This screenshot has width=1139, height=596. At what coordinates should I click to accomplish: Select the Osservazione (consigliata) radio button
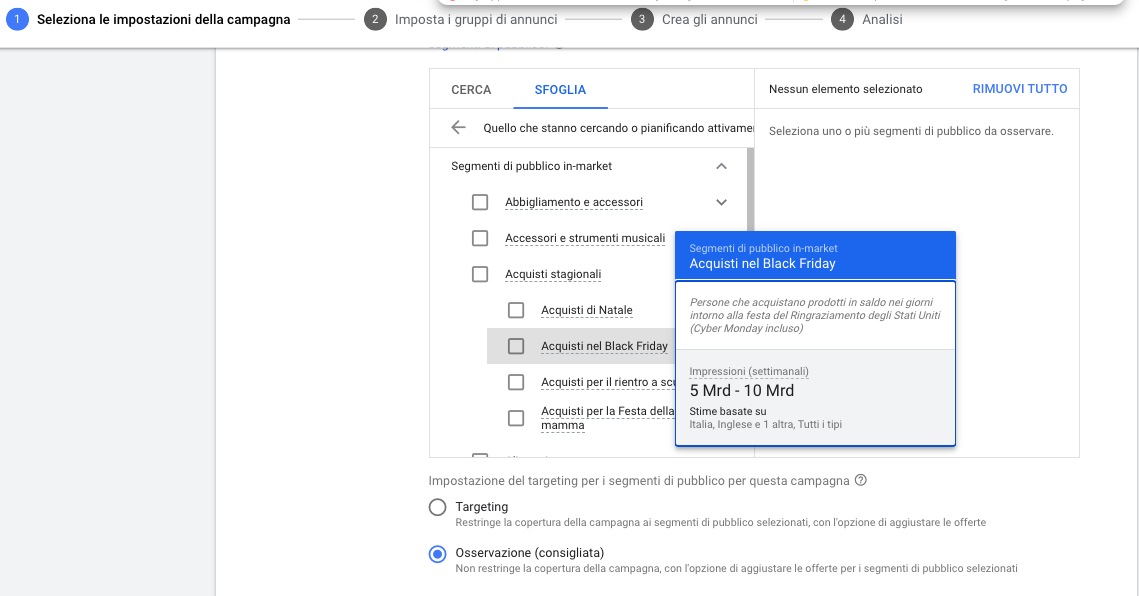[x=437, y=555]
